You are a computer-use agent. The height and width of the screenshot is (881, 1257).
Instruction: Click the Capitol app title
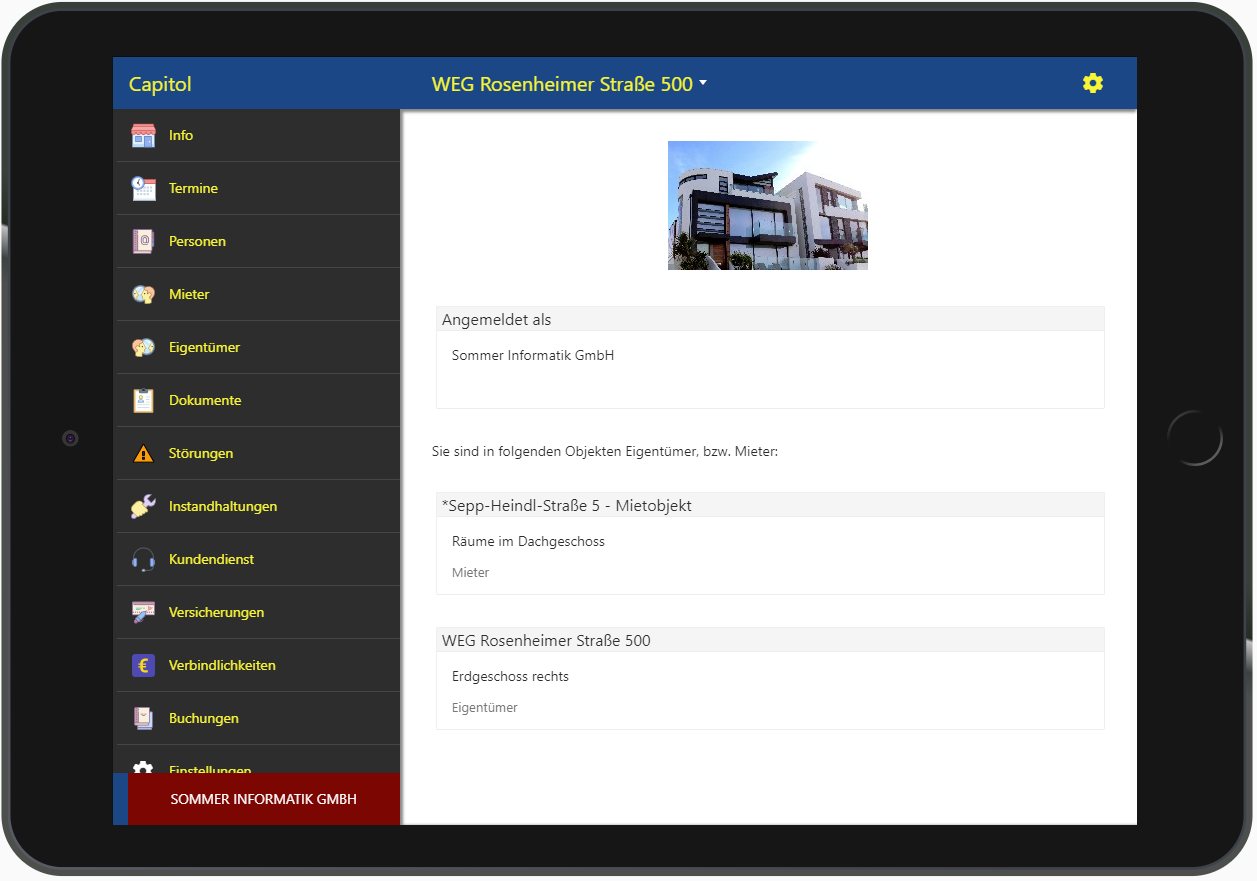pyautogui.click(x=160, y=85)
